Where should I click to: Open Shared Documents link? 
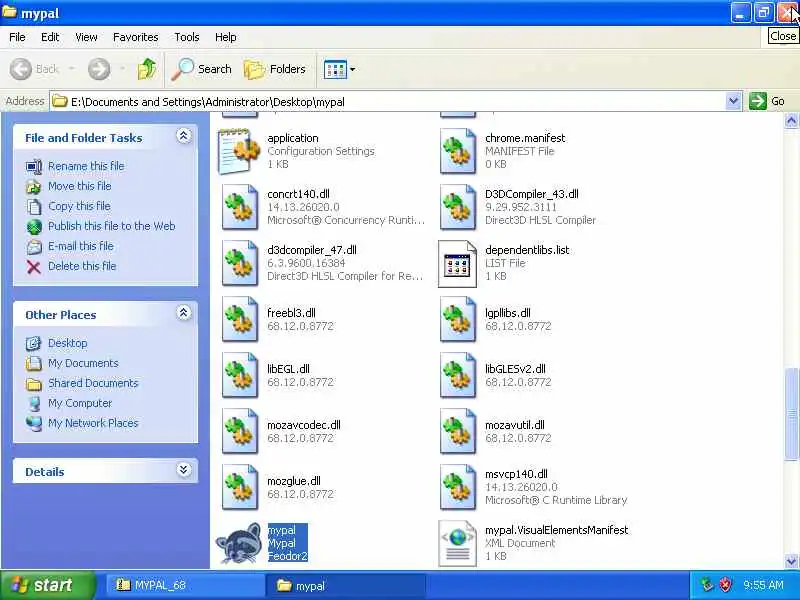coord(93,383)
